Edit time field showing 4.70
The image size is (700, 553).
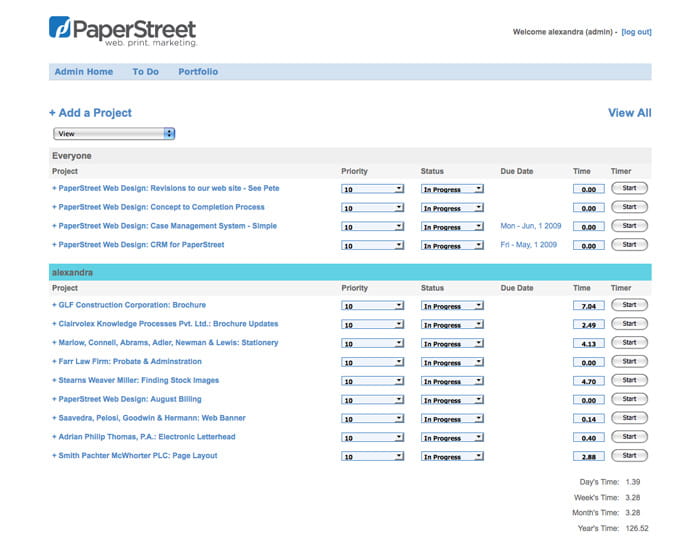click(588, 381)
